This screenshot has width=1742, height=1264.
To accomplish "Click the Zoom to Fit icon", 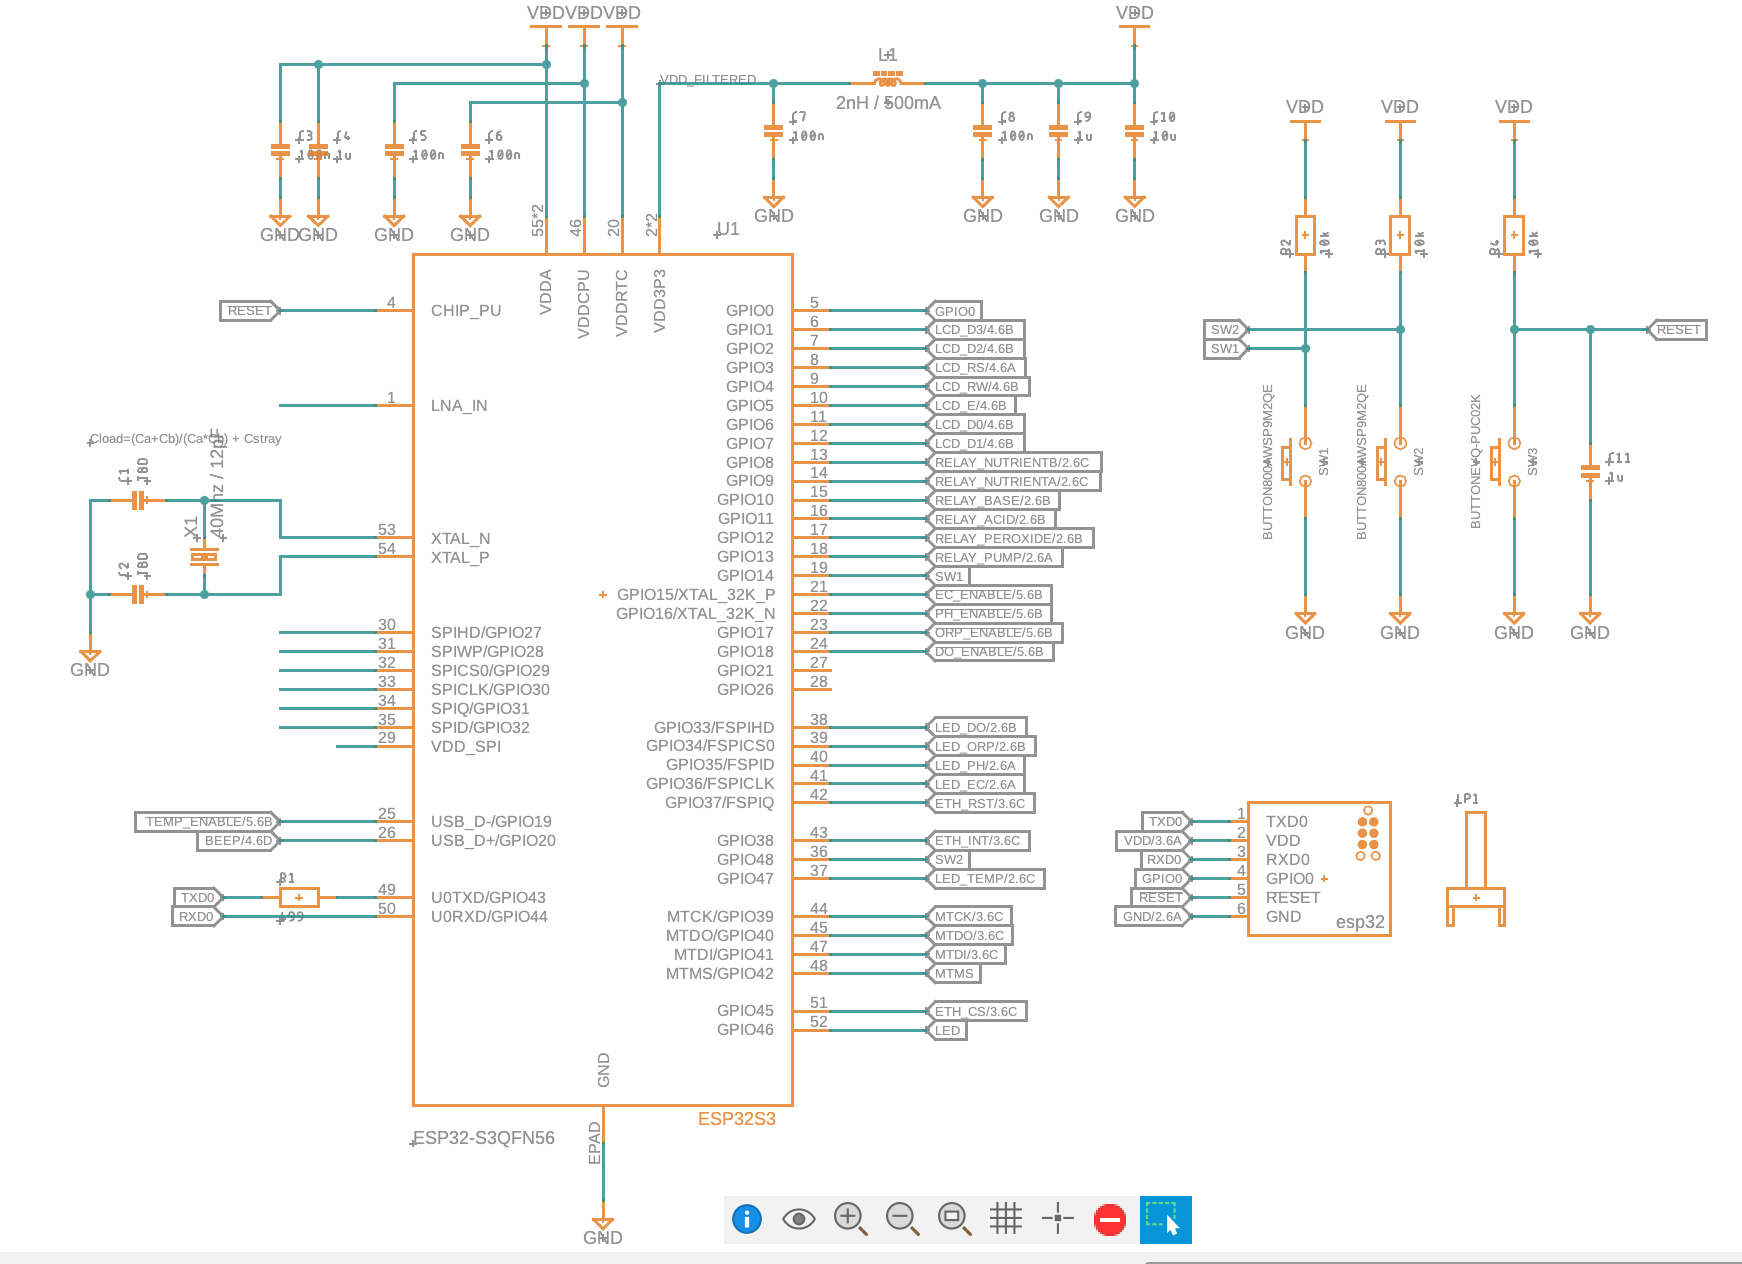I will pyautogui.click(x=954, y=1219).
